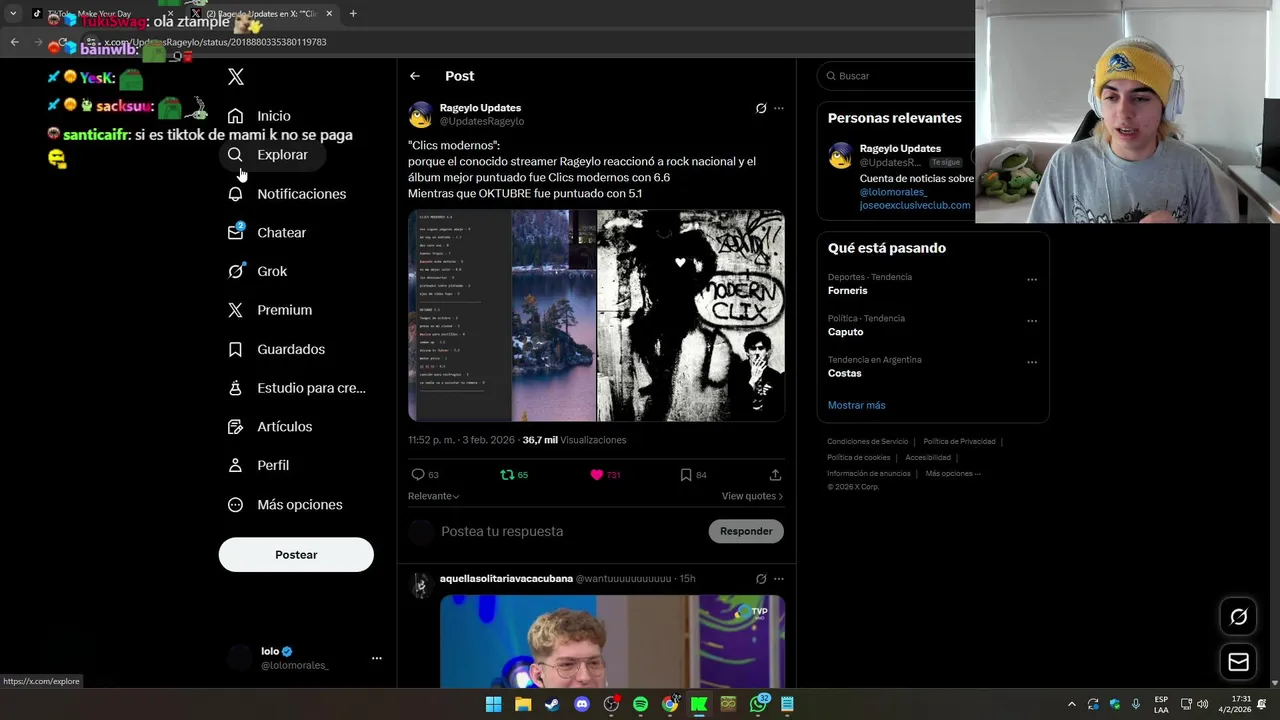Open Guardados bookmarks
Viewport: 1280px width, 720px height.
click(277, 349)
